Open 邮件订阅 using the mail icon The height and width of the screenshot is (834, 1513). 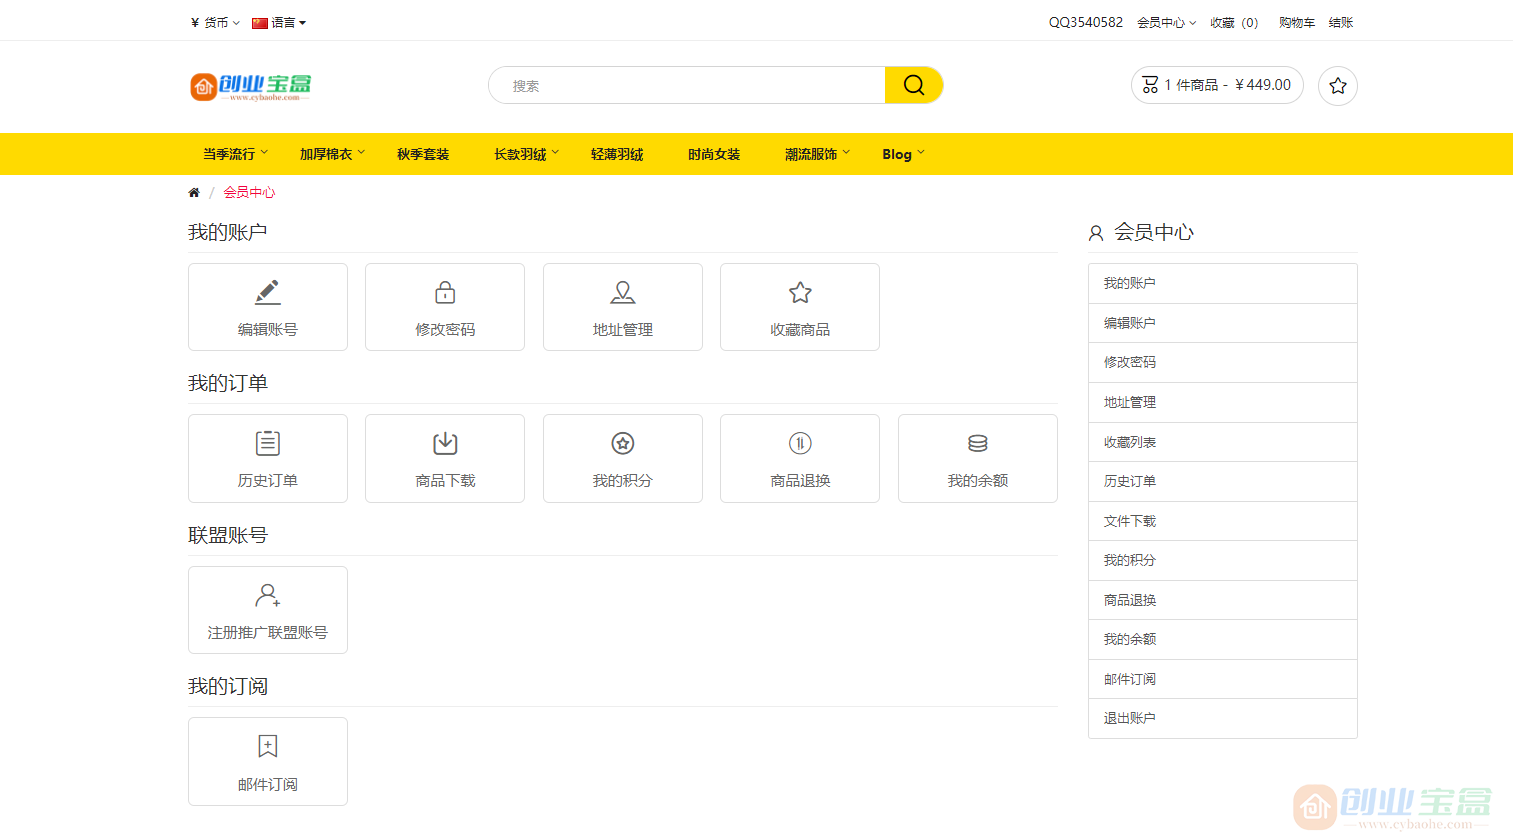[x=267, y=746]
